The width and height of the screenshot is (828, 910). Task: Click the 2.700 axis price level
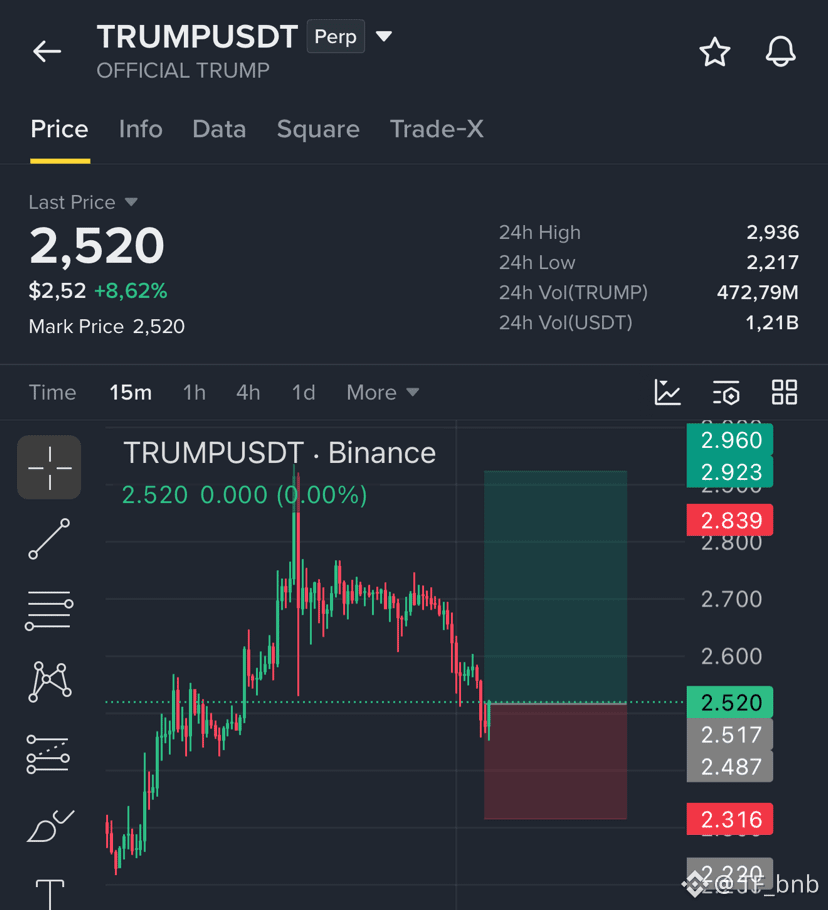pos(731,599)
